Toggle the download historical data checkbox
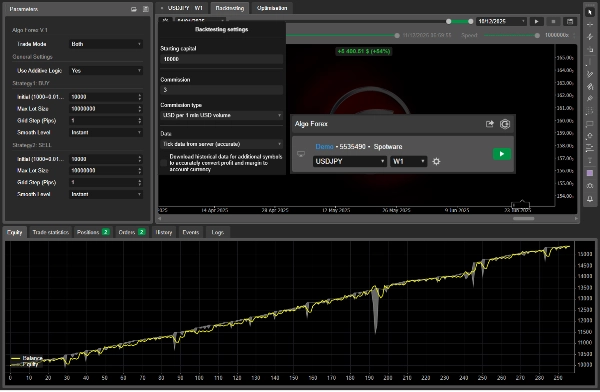 point(163,163)
